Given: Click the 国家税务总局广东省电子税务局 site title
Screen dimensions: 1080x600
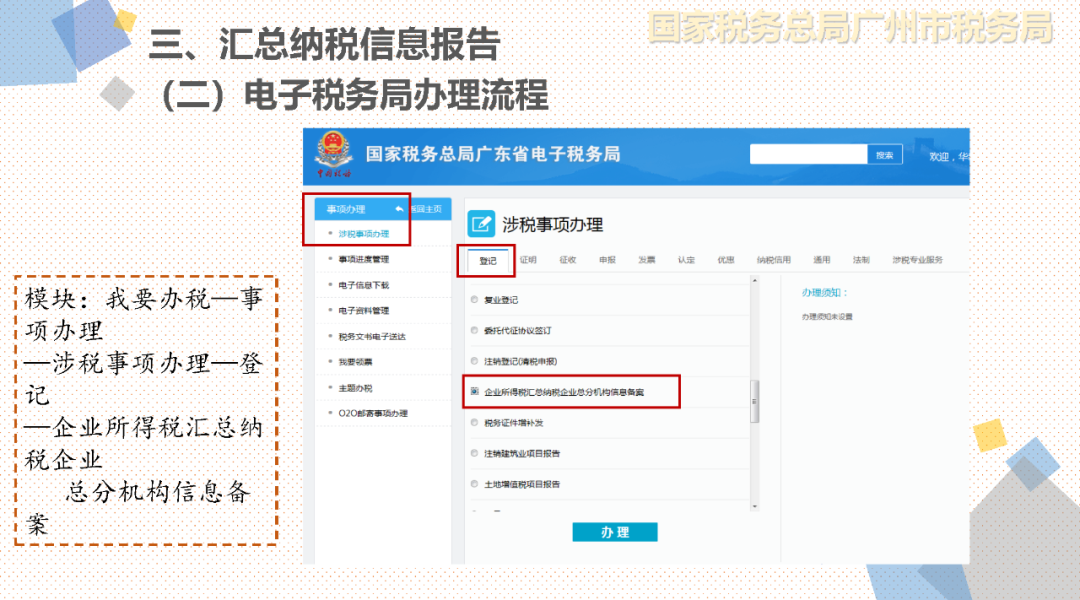Looking at the screenshot, I should point(493,154).
